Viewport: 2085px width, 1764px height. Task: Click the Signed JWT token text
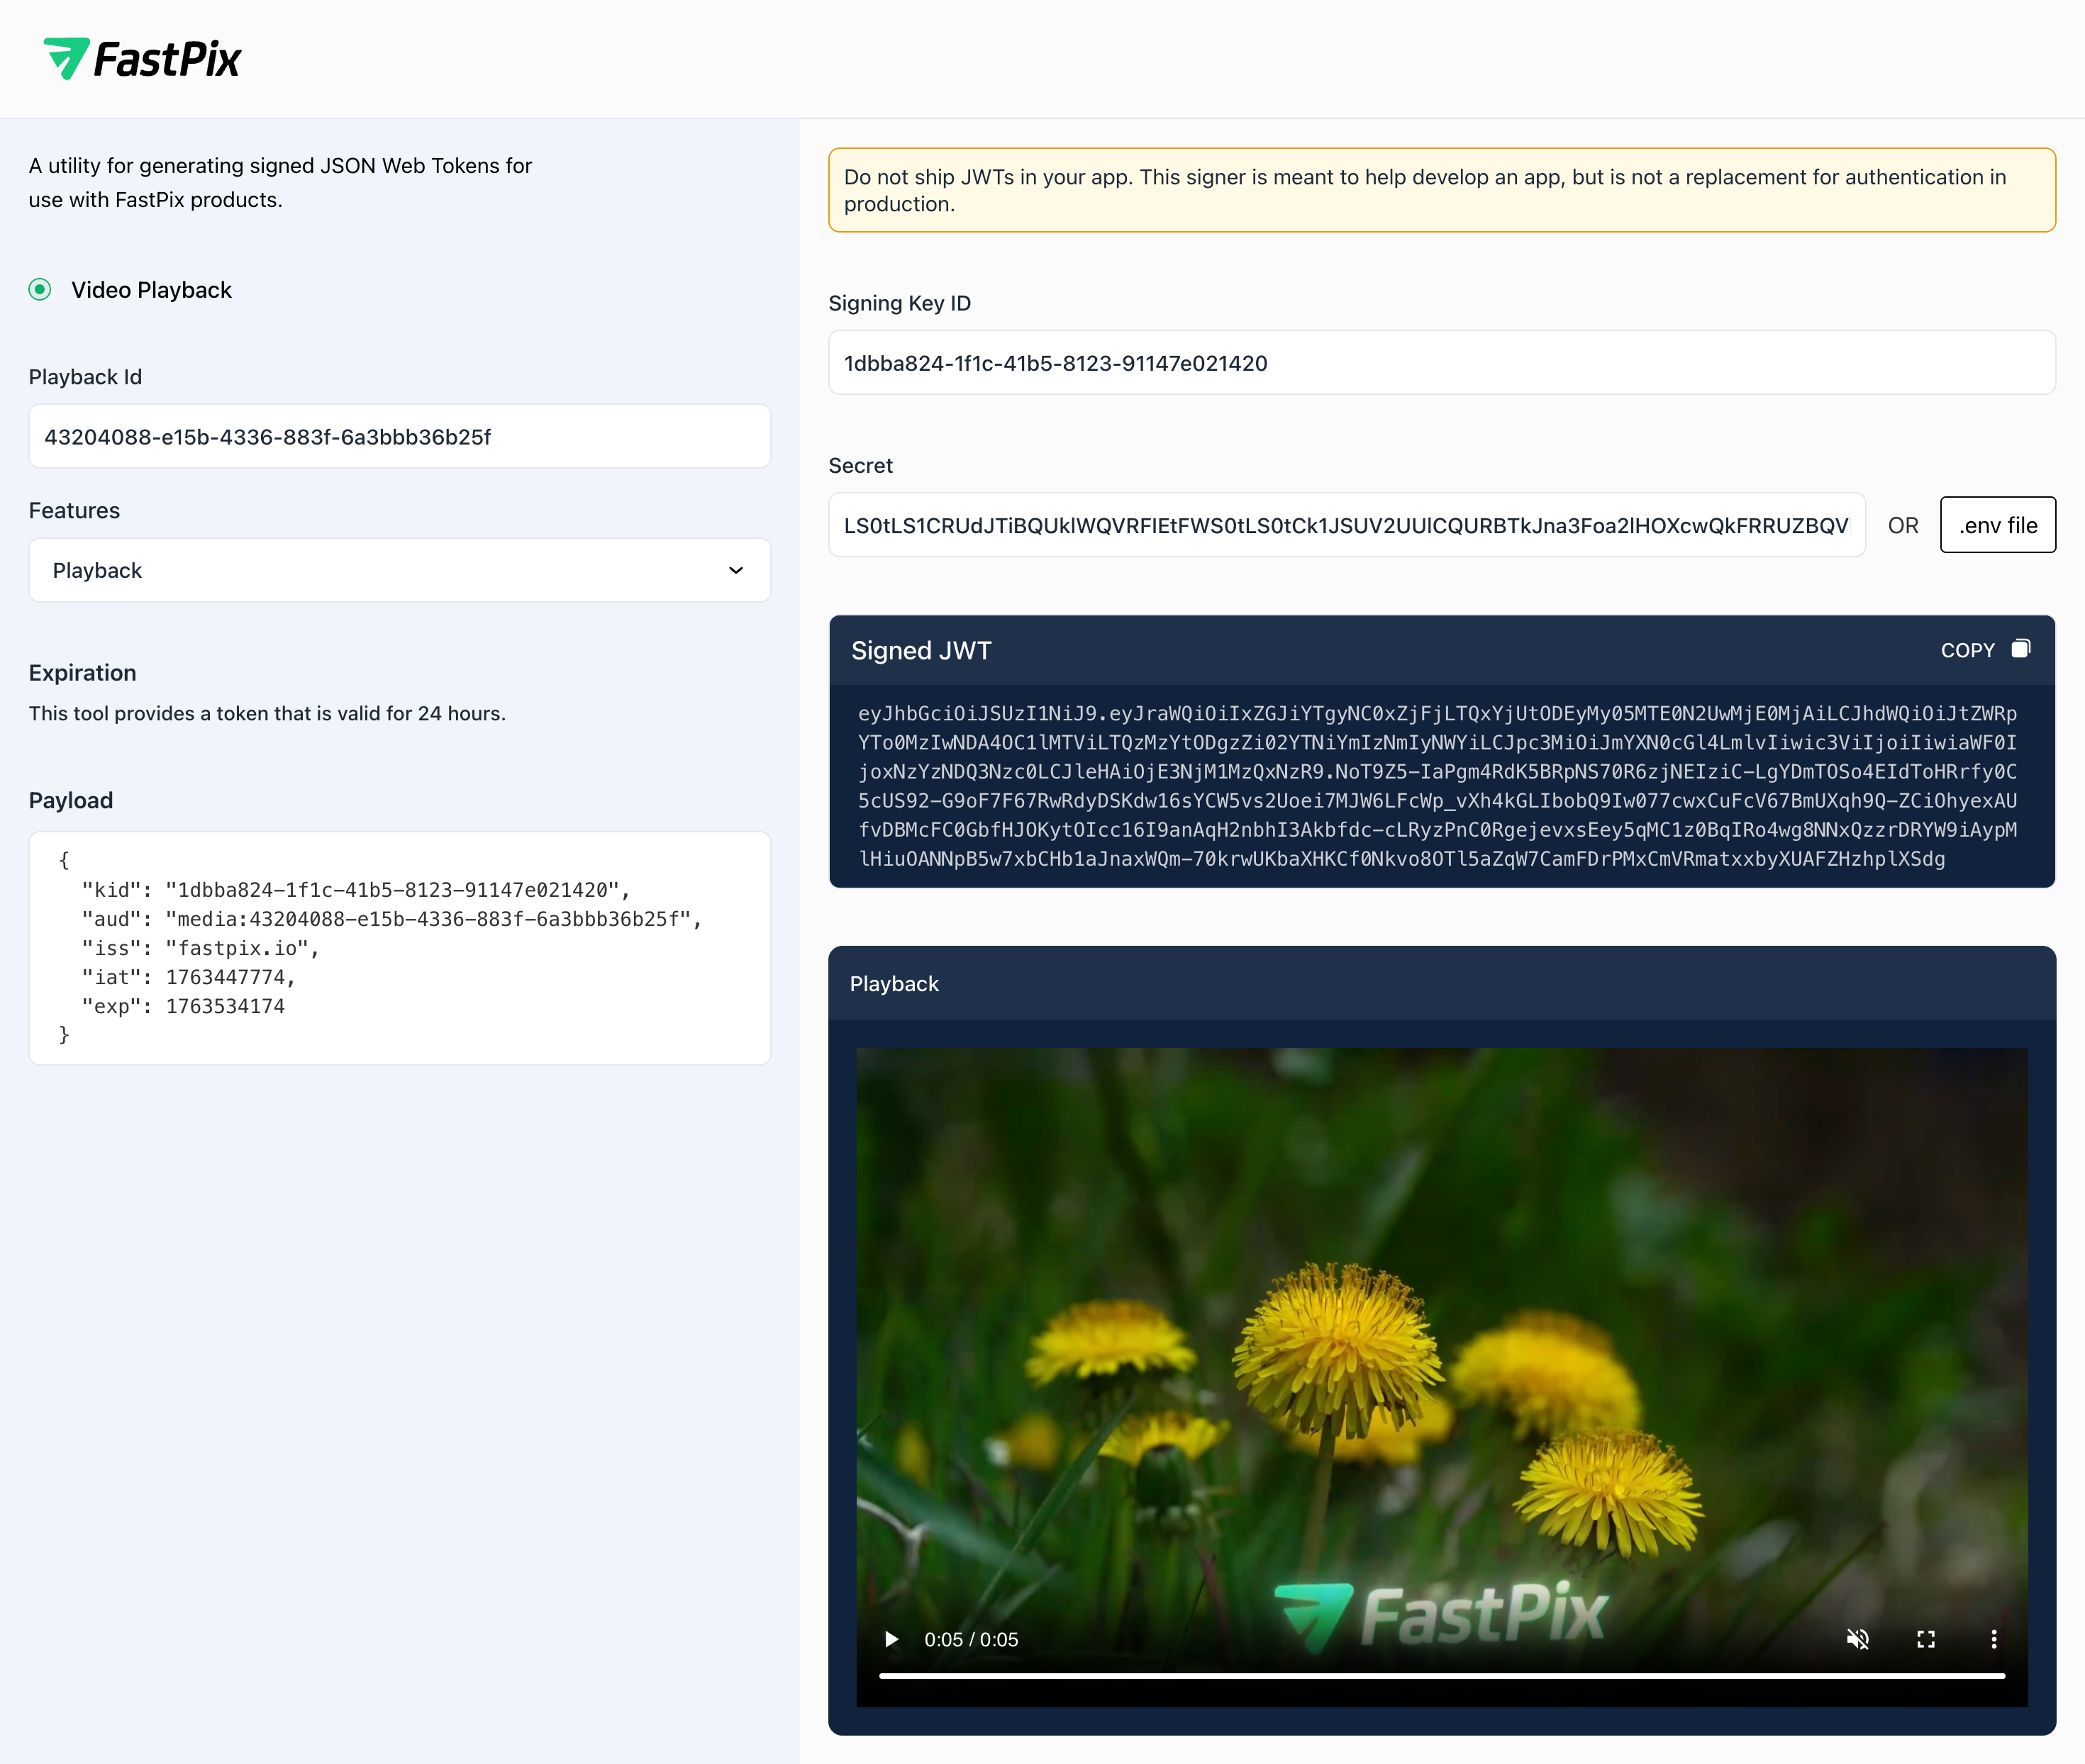1436,786
